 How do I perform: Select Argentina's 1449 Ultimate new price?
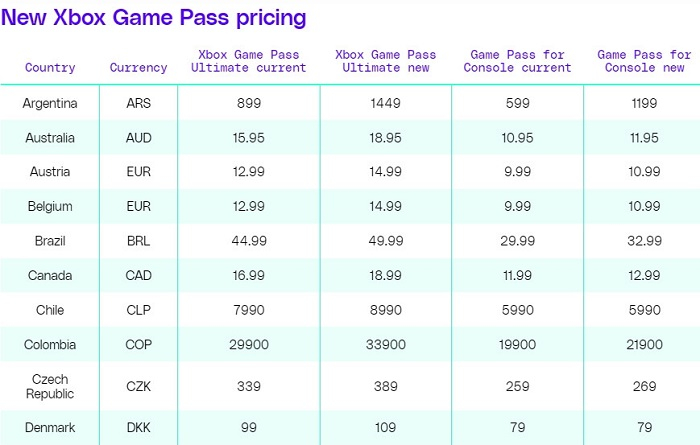[x=386, y=103]
